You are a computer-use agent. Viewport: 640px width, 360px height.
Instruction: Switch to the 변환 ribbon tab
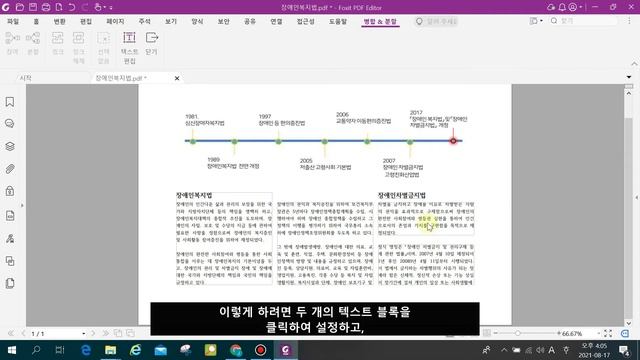click(60, 21)
